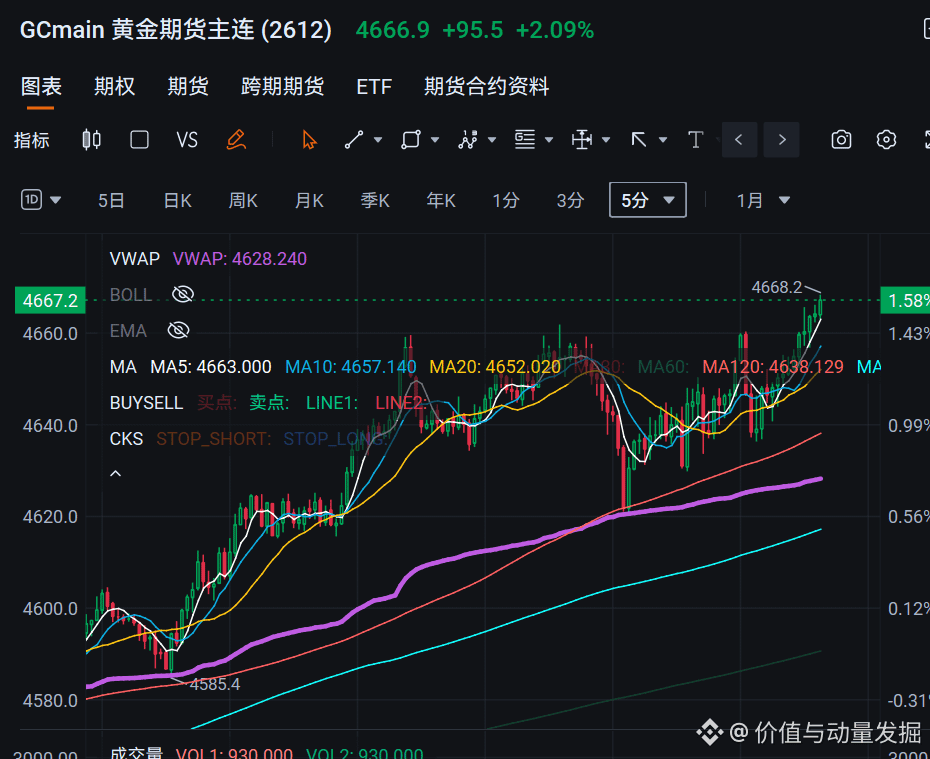
Task: Select the 年K timeframe
Action: click(441, 200)
